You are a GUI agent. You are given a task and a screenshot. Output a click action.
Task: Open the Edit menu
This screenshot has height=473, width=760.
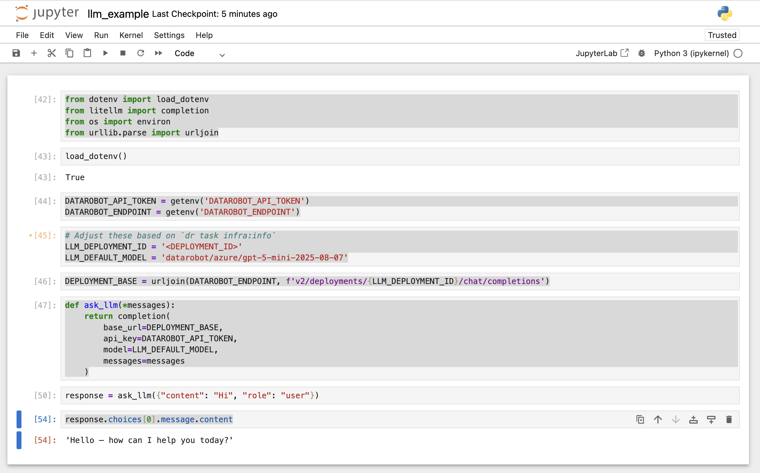(x=47, y=35)
